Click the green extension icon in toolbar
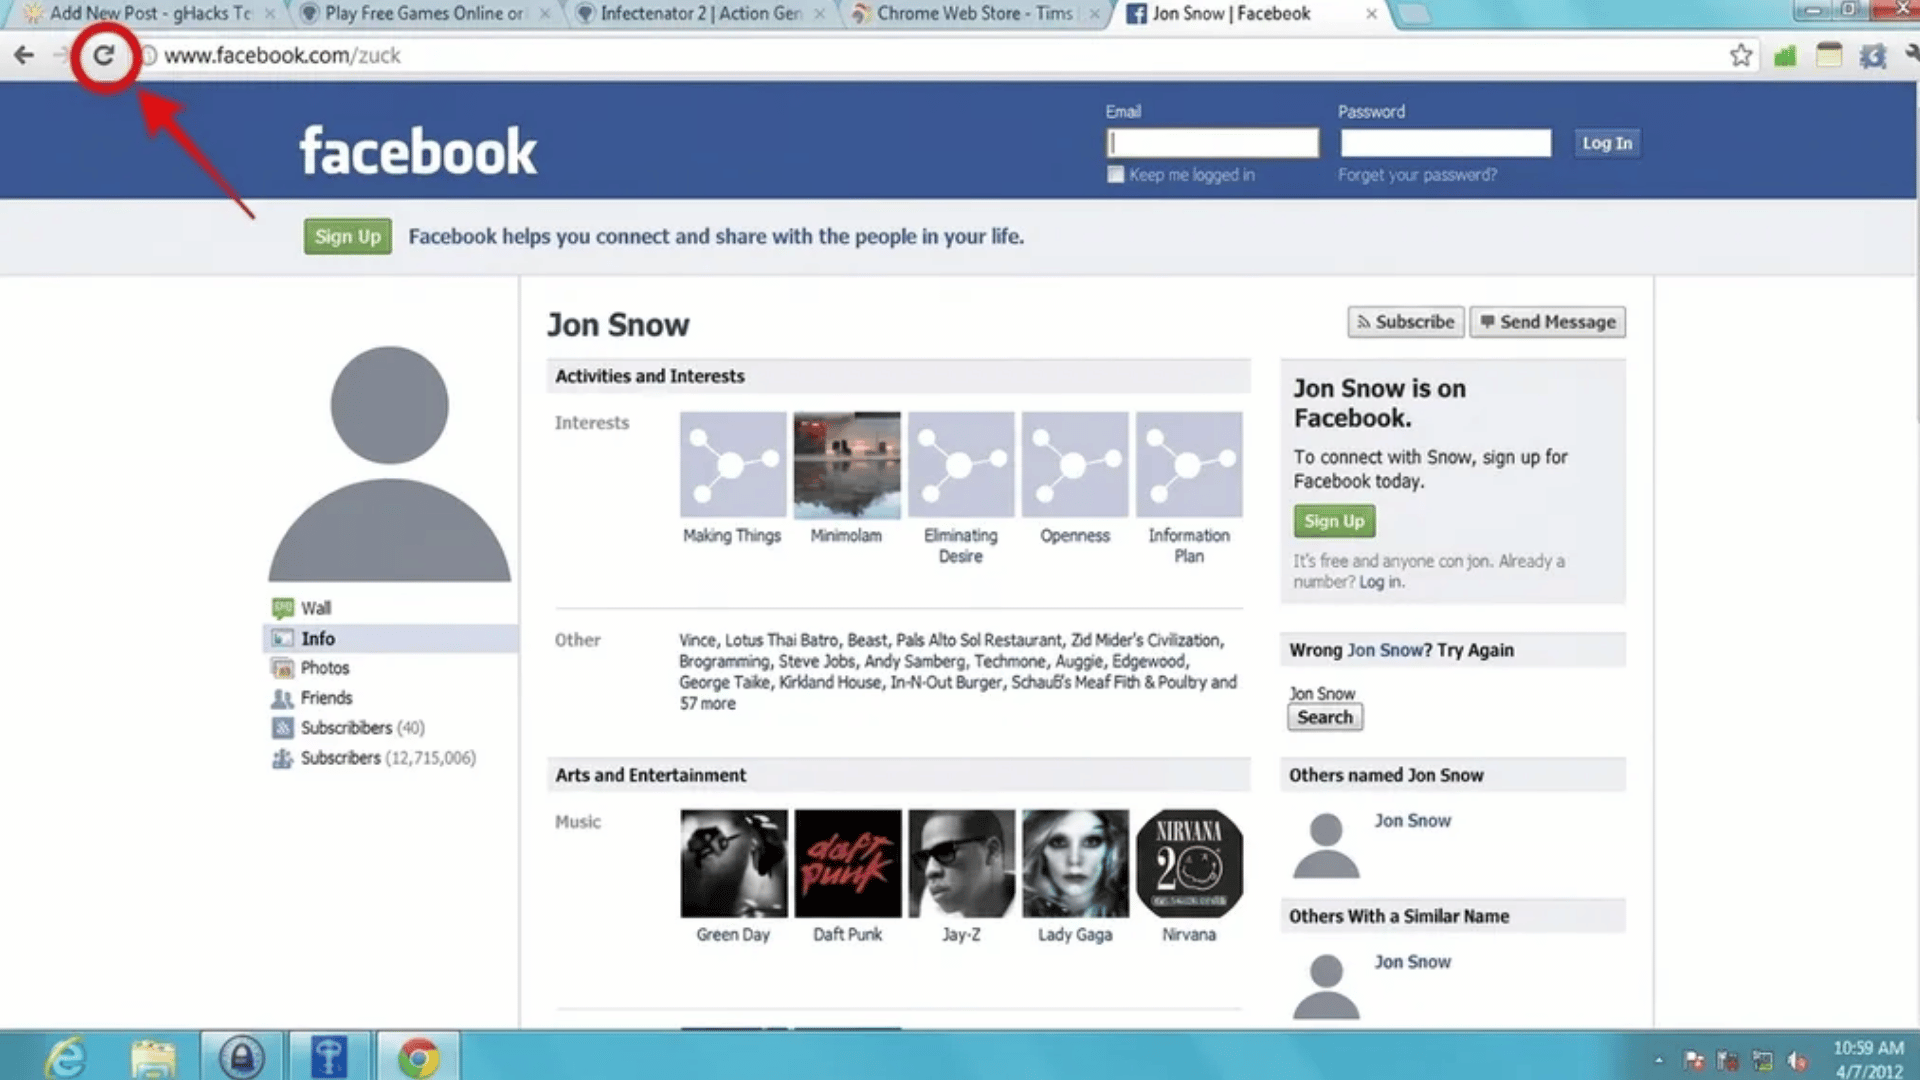This screenshot has height=1080, width=1920. click(x=1785, y=55)
